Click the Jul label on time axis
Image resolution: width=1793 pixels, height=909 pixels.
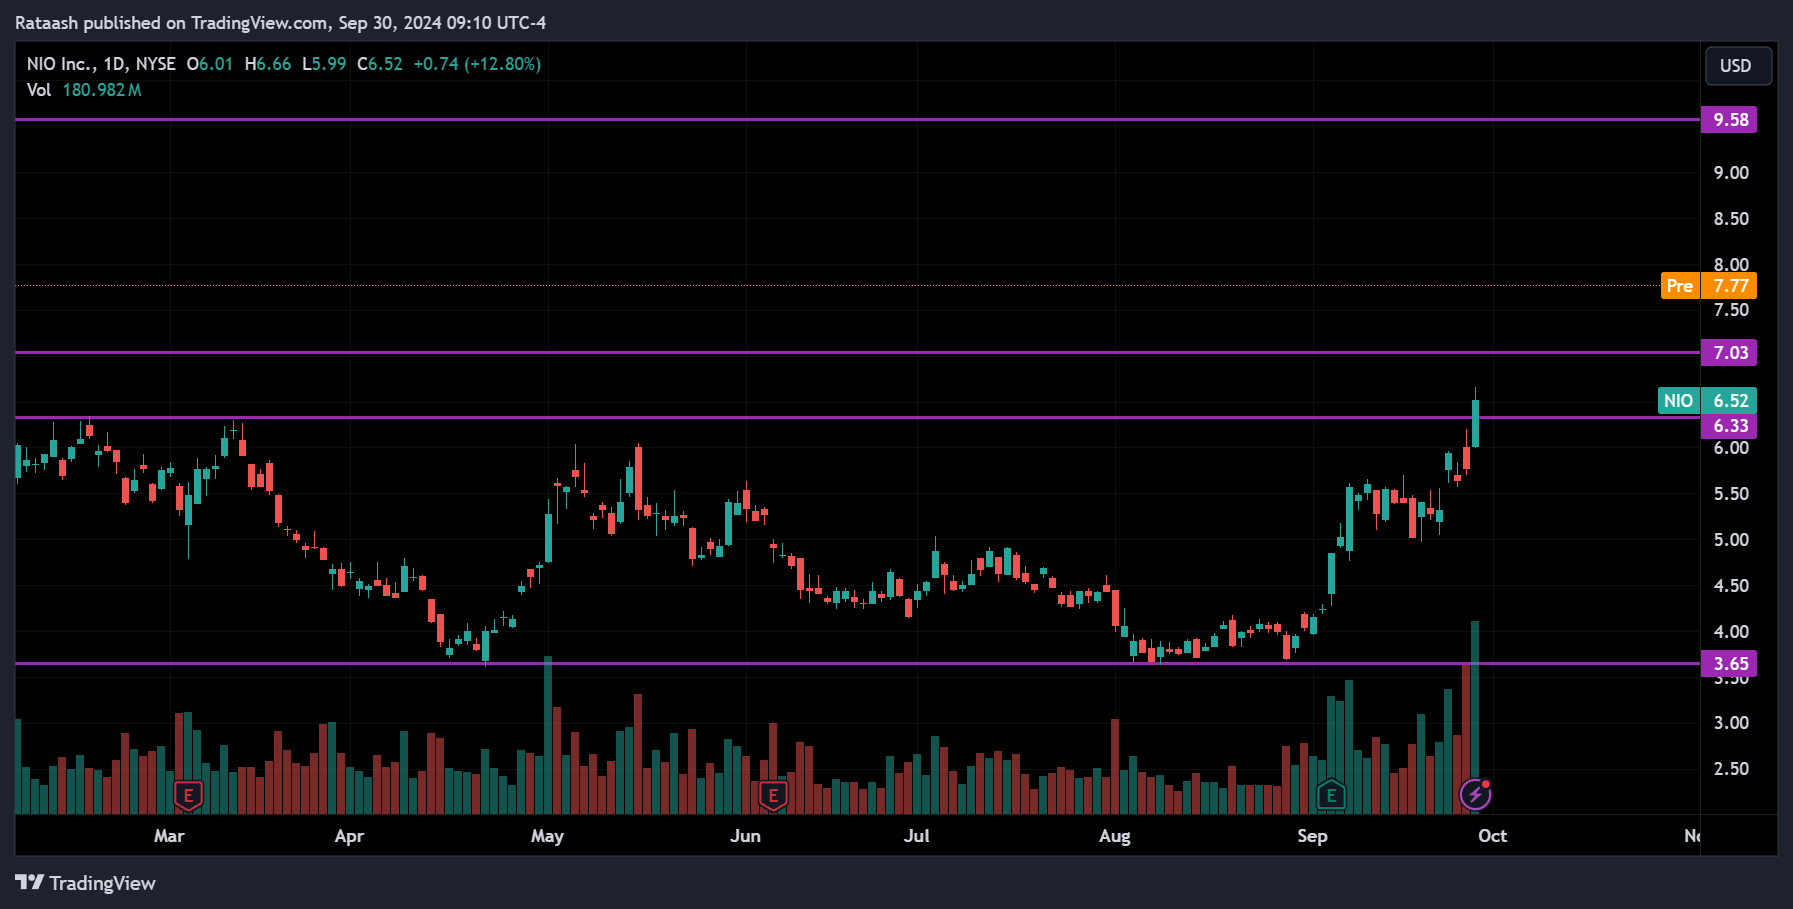[x=916, y=836]
